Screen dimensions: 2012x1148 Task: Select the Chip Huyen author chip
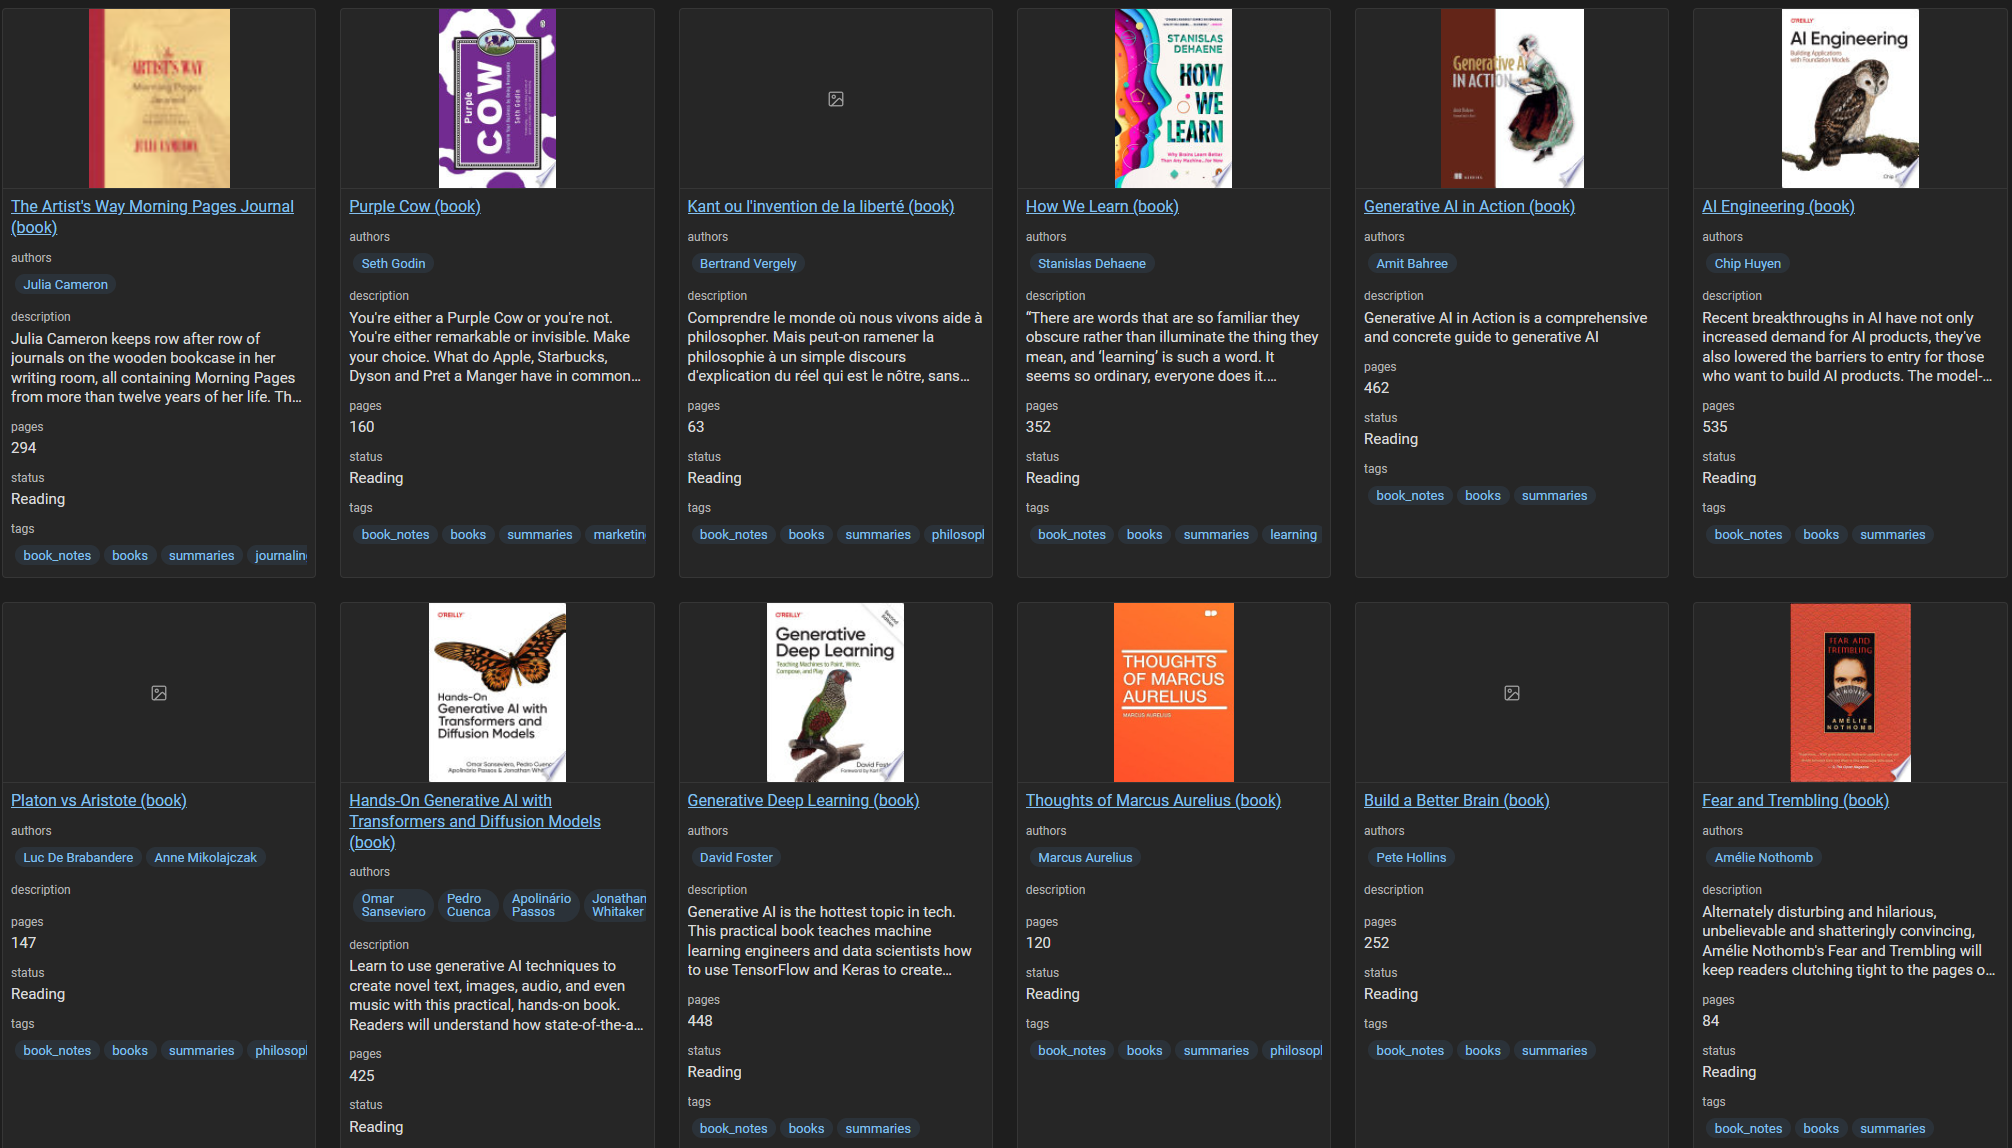(x=1747, y=264)
